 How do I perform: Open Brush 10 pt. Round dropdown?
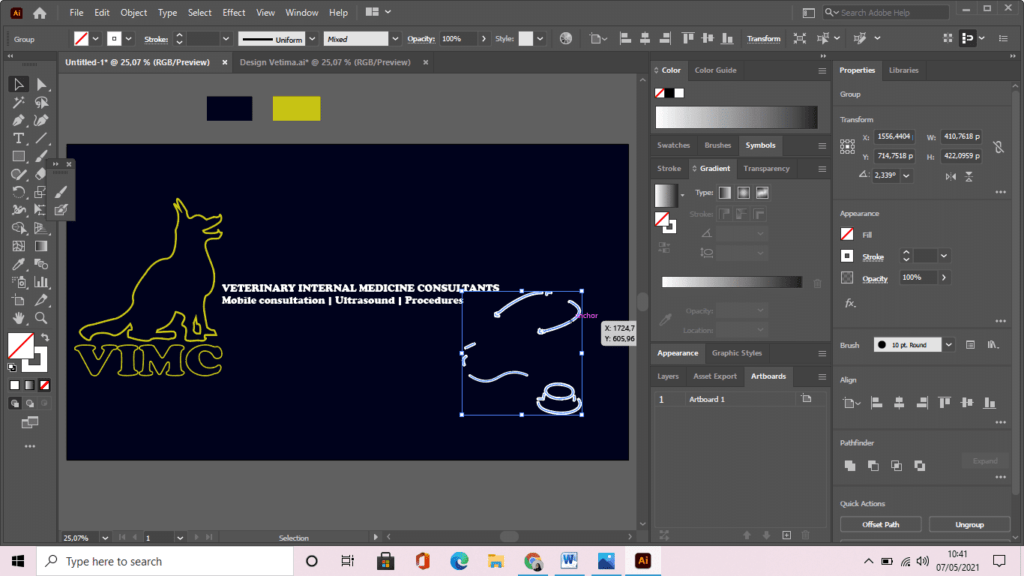click(948, 345)
